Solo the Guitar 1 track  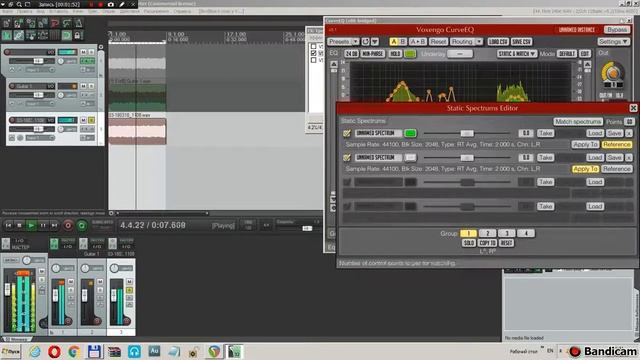pos(91,86)
